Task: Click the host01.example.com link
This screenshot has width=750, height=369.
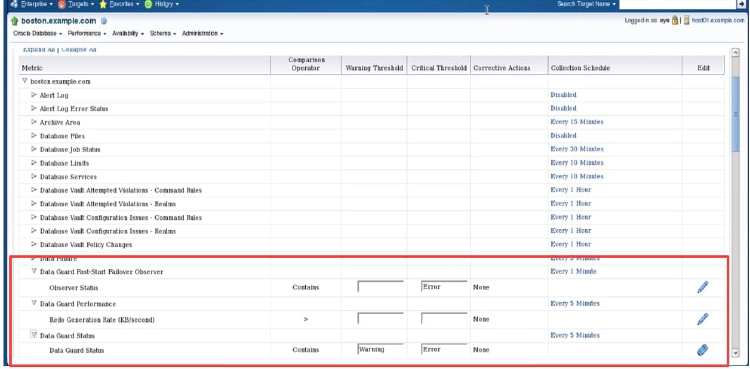Action: click(718, 21)
